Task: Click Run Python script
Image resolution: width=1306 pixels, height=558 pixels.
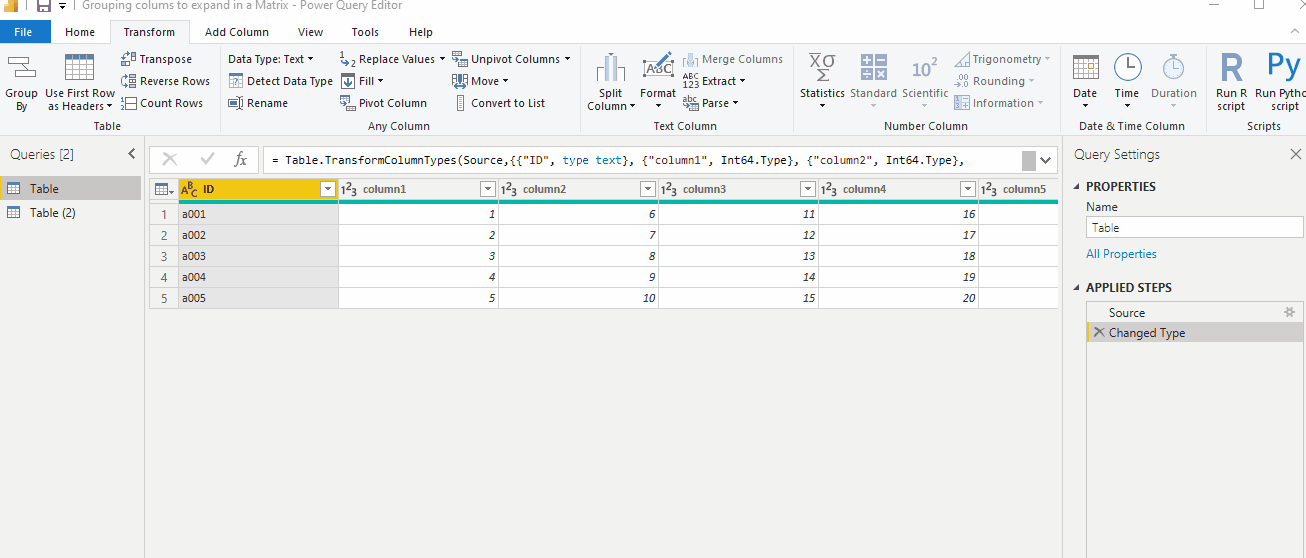Action: 1280,82
